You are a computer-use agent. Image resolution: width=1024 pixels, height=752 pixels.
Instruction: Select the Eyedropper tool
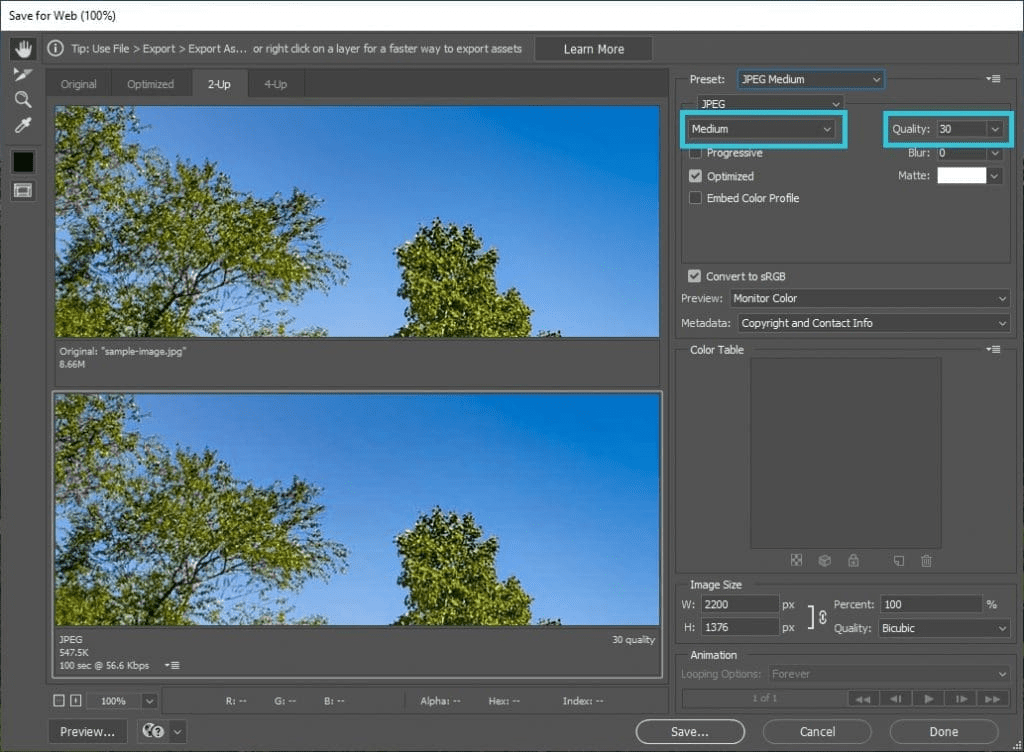click(x=23, y=125)
